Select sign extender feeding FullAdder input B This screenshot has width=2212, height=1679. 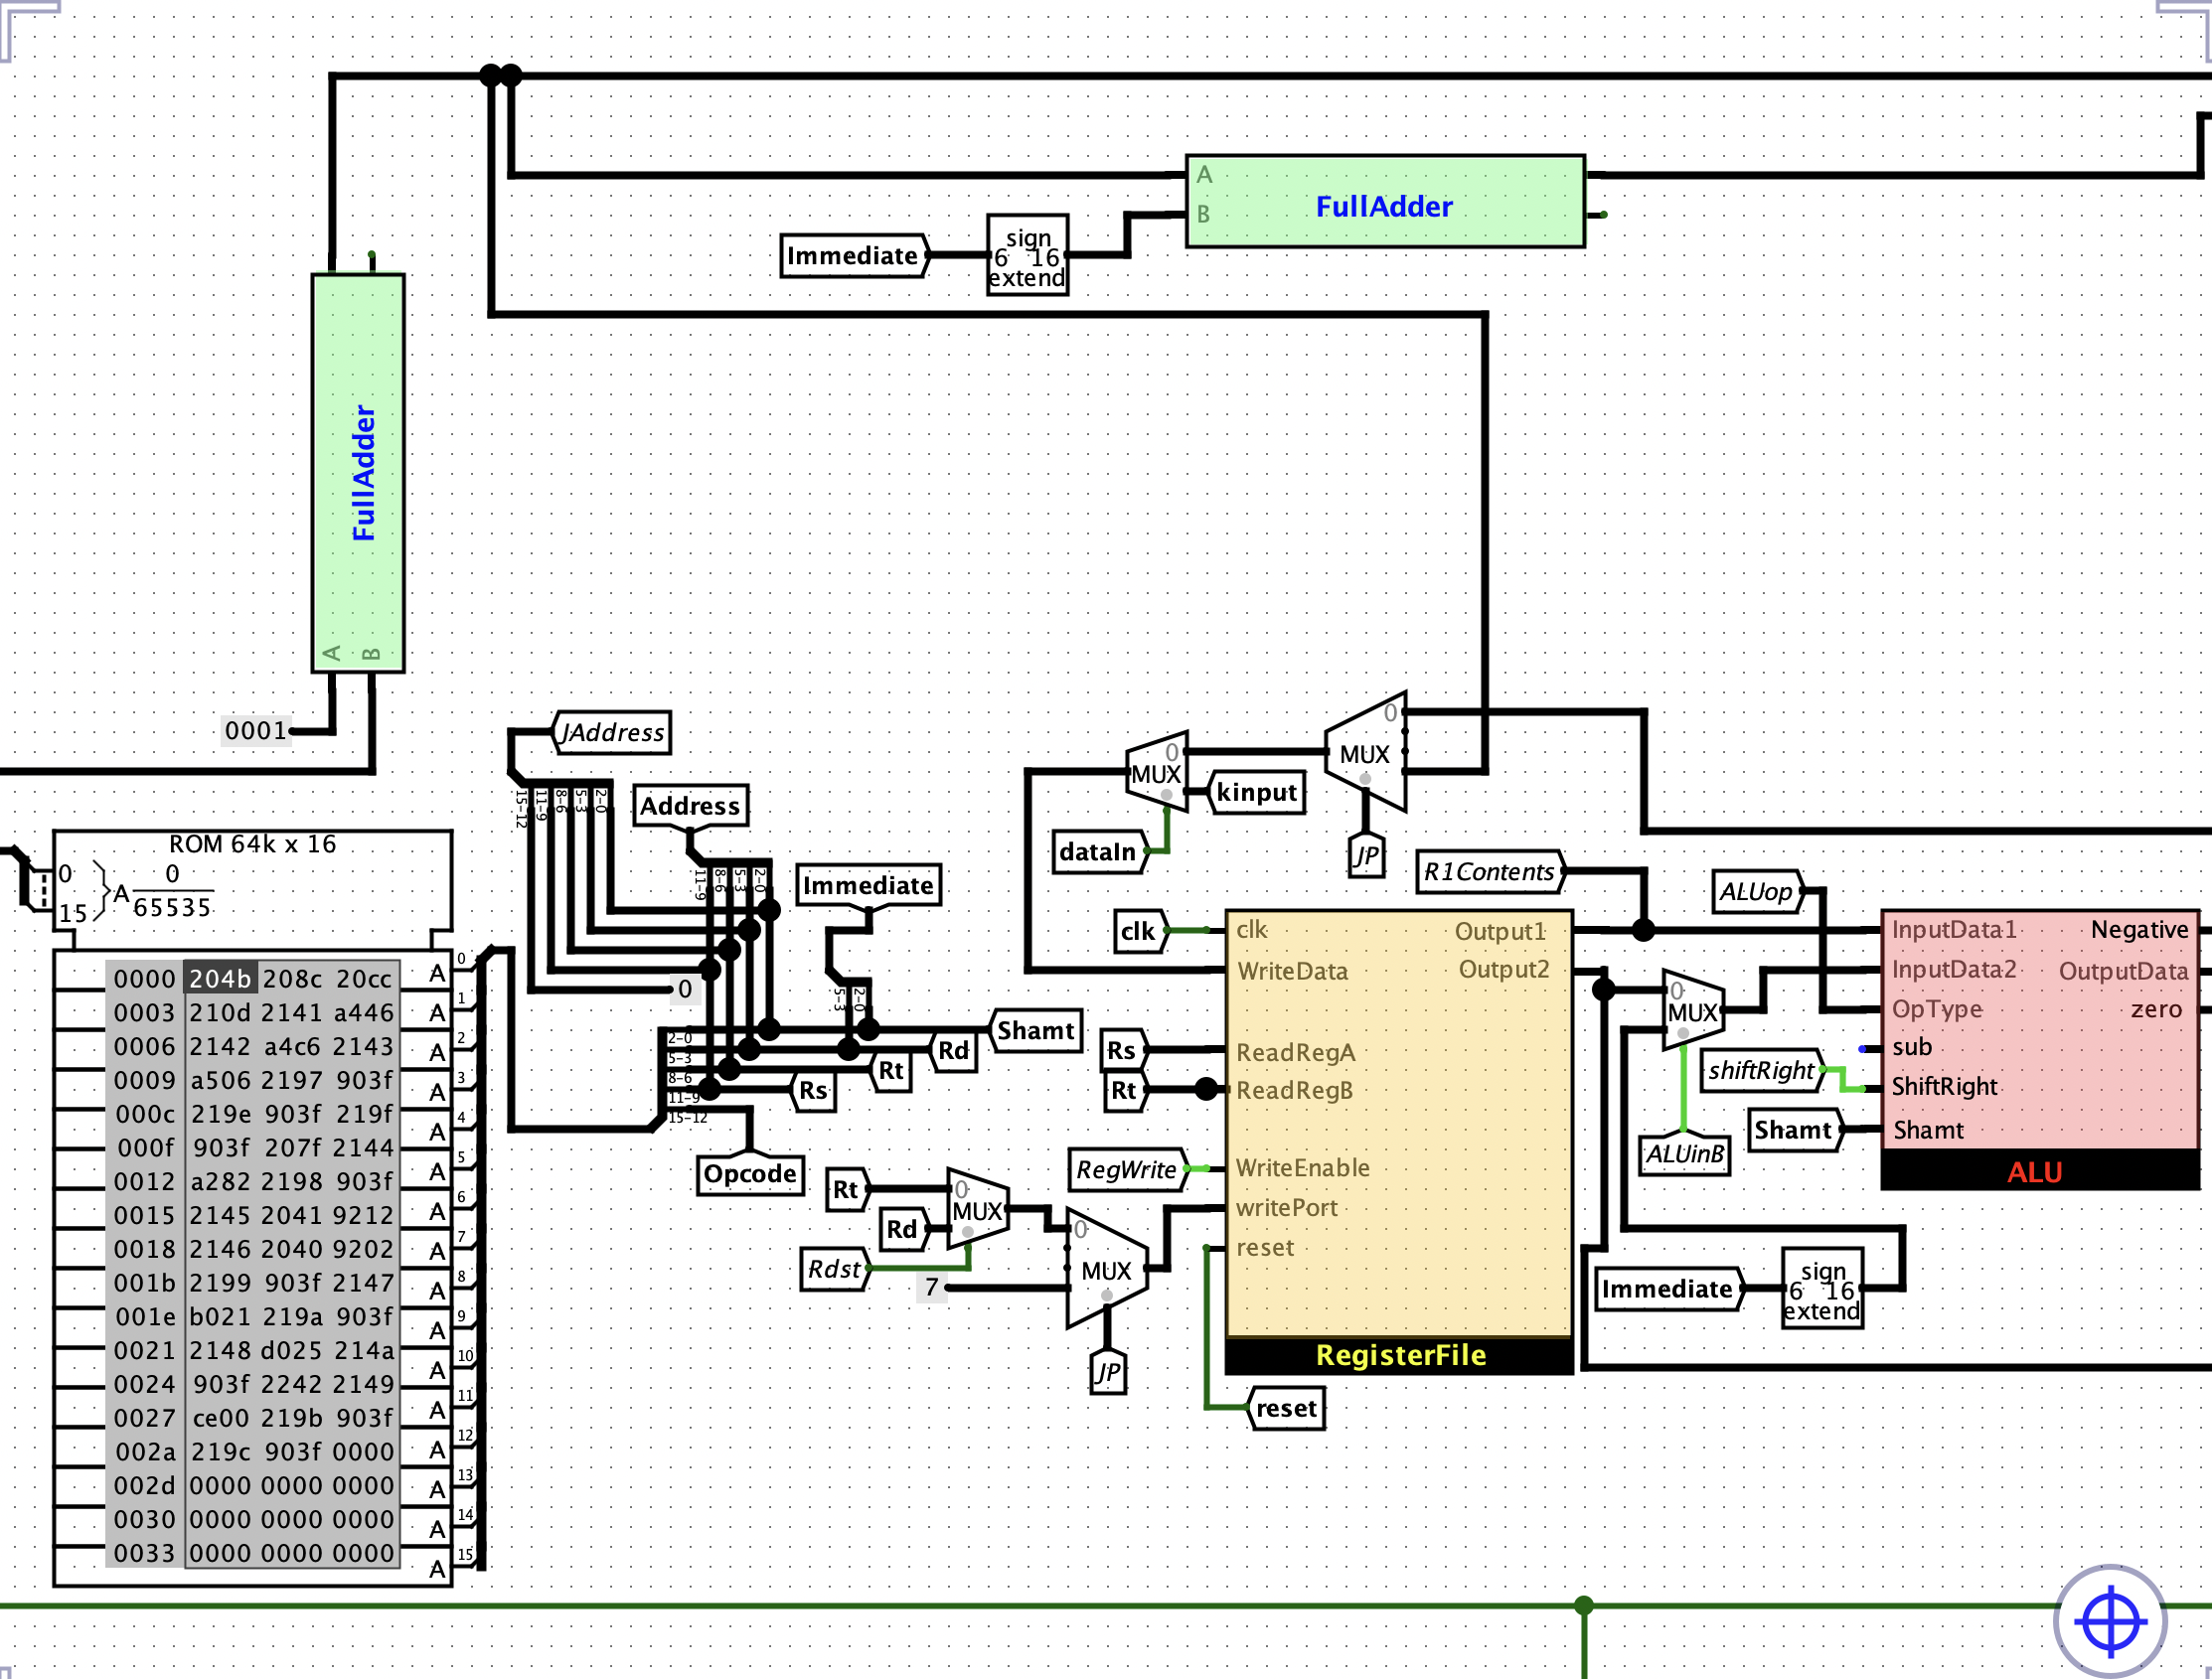pyautogui.click(x=1028, y=256)
